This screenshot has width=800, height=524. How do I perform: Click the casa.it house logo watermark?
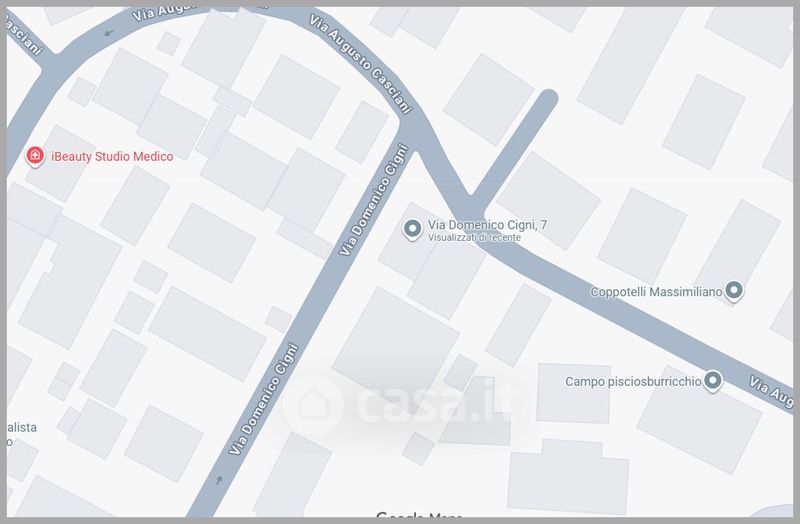313,405
